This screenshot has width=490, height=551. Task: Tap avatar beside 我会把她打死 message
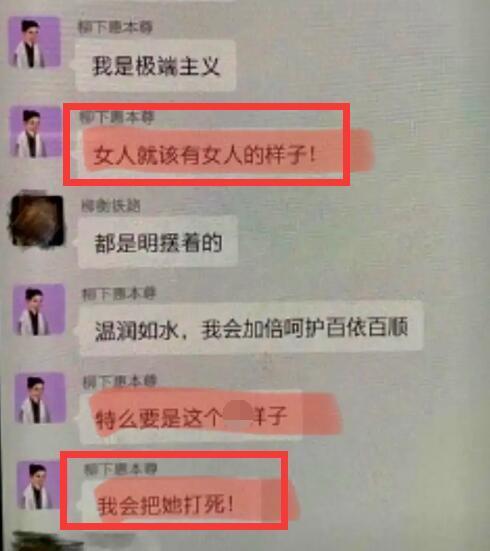pyautogui.click(x=39, y=486)
